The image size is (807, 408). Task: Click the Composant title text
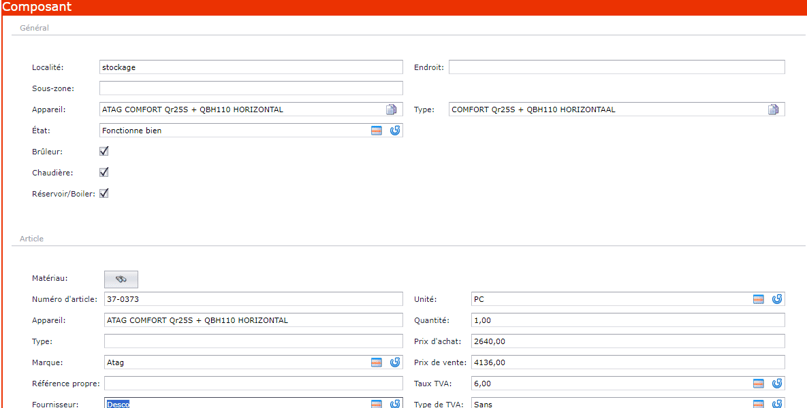point(37,7)
